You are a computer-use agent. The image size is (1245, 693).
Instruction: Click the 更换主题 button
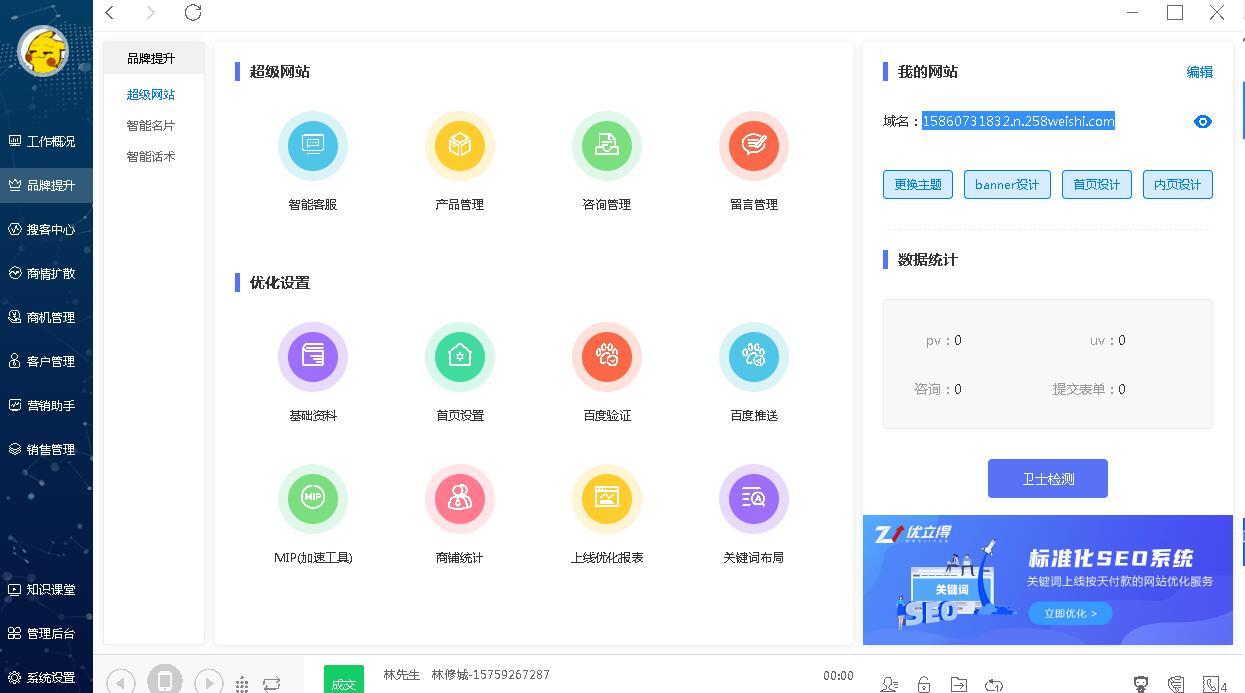(918, 184)
